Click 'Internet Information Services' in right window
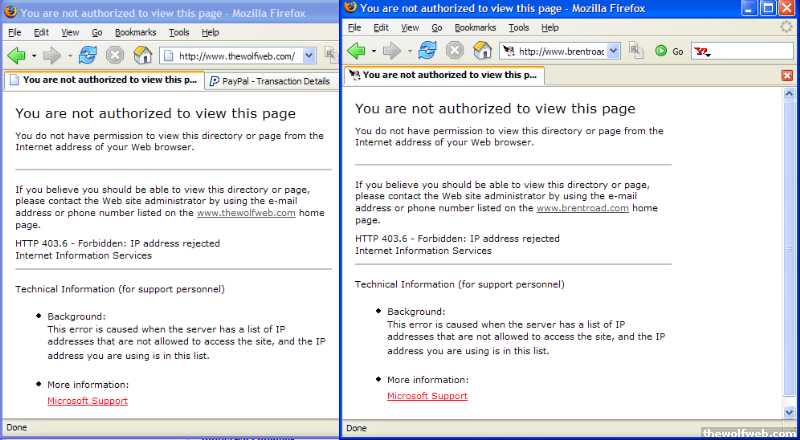 [x=423, y=251]
